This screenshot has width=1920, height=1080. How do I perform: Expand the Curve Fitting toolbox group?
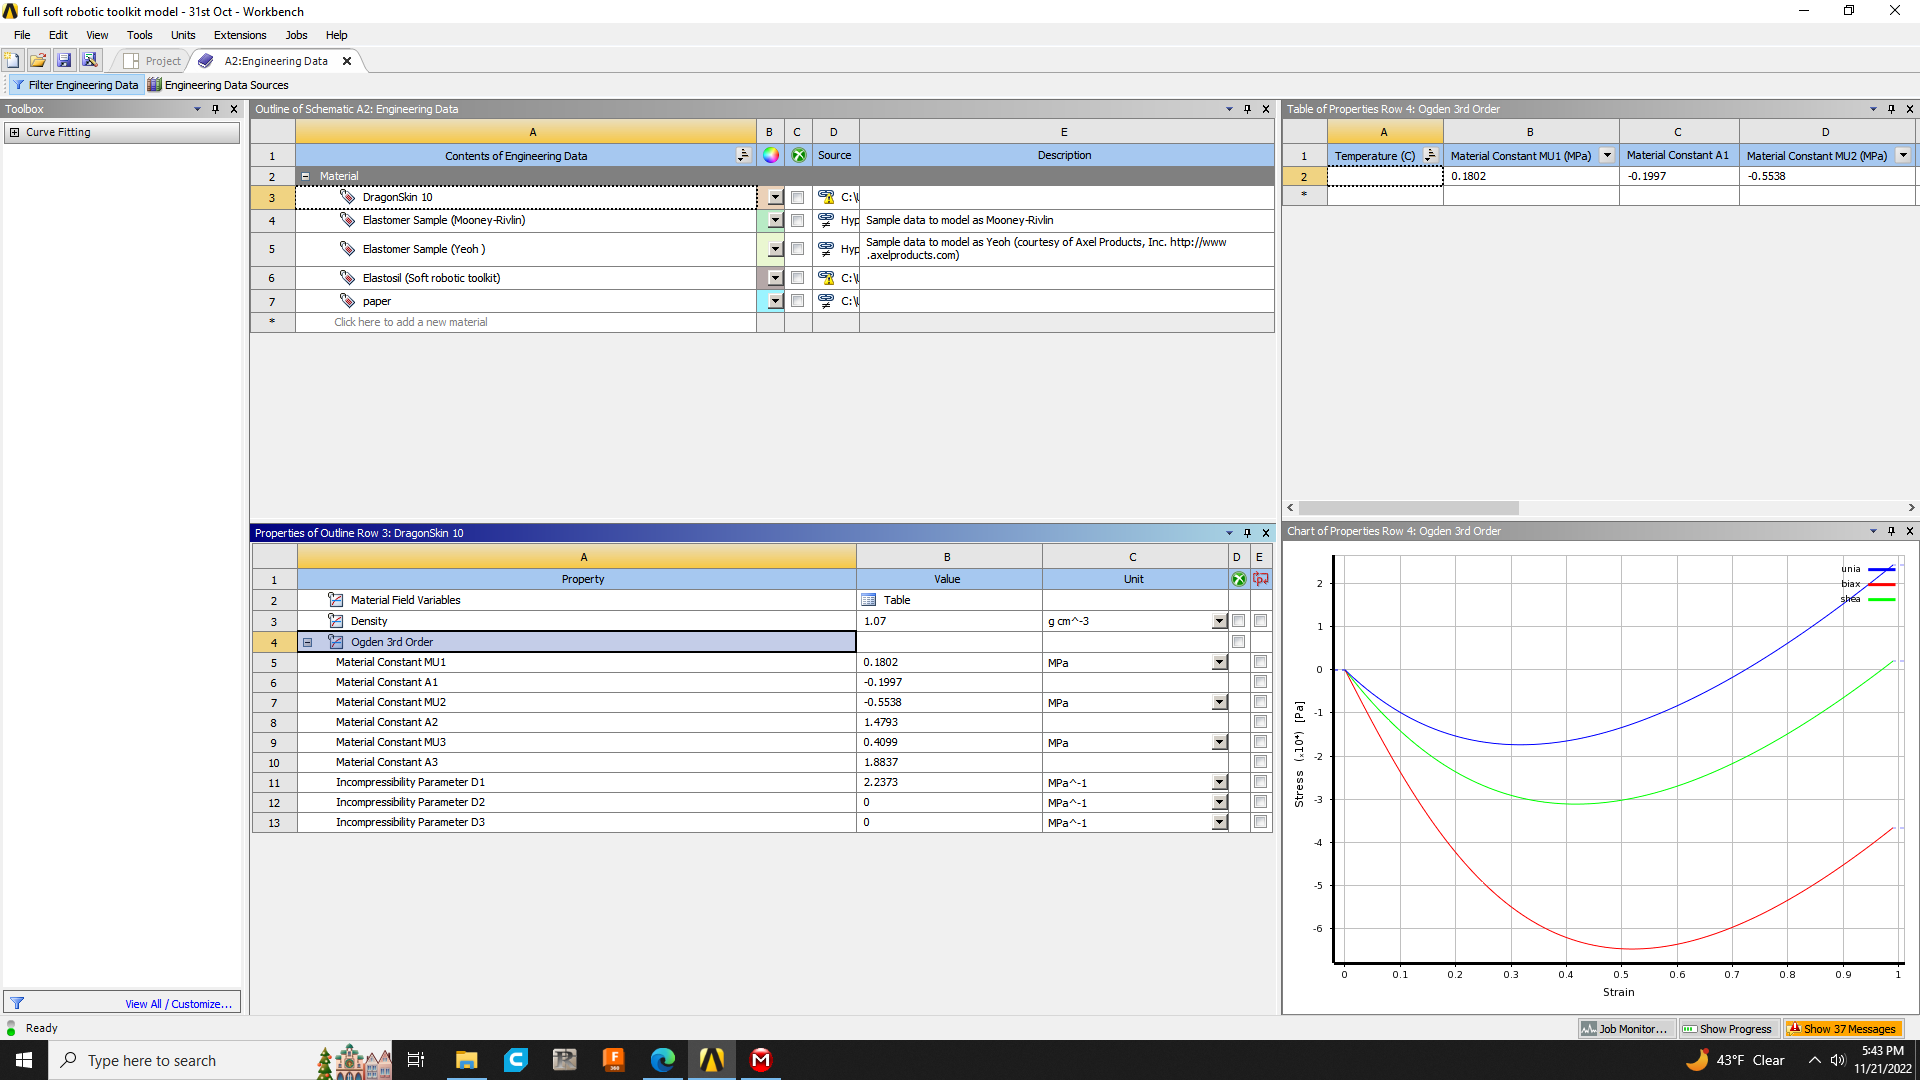coord(14,132)
